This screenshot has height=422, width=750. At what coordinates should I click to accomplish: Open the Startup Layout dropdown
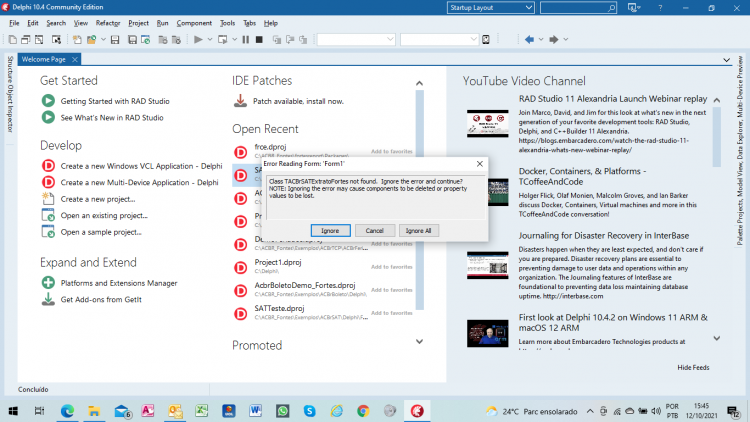(x=490, y=8)
